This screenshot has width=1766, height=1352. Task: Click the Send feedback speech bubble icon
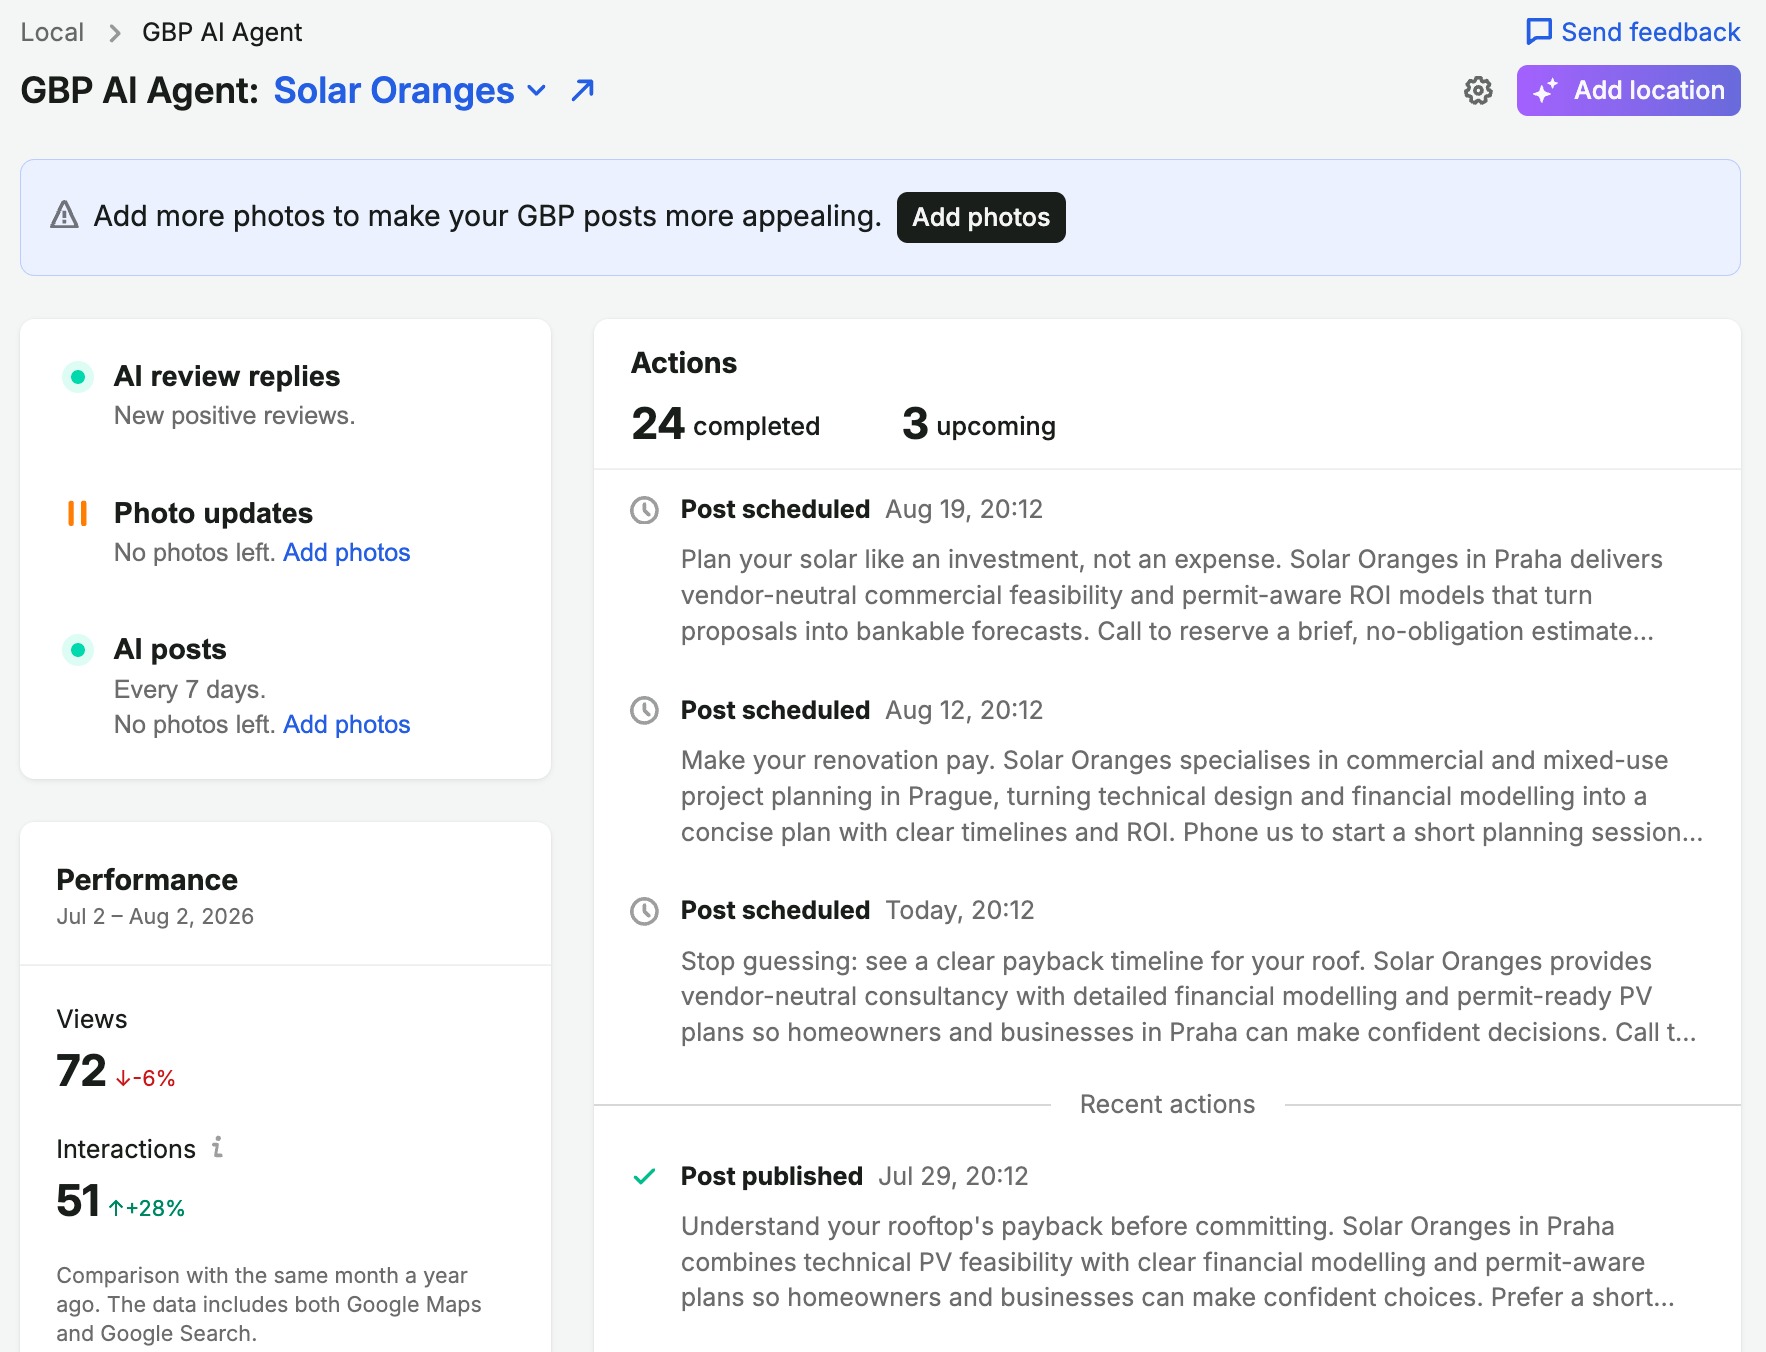tap(1539, 32)
